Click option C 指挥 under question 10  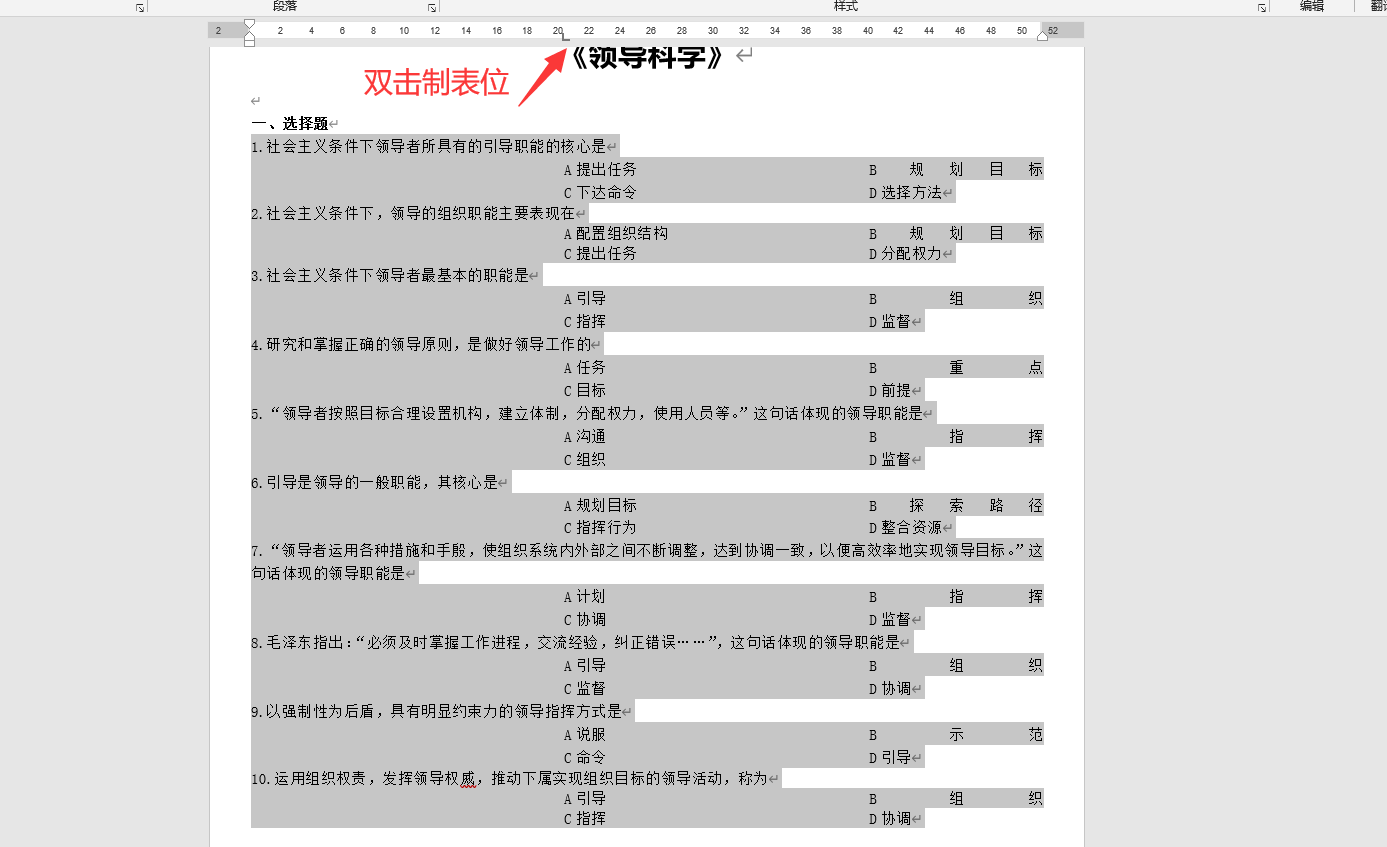point(585,819)
